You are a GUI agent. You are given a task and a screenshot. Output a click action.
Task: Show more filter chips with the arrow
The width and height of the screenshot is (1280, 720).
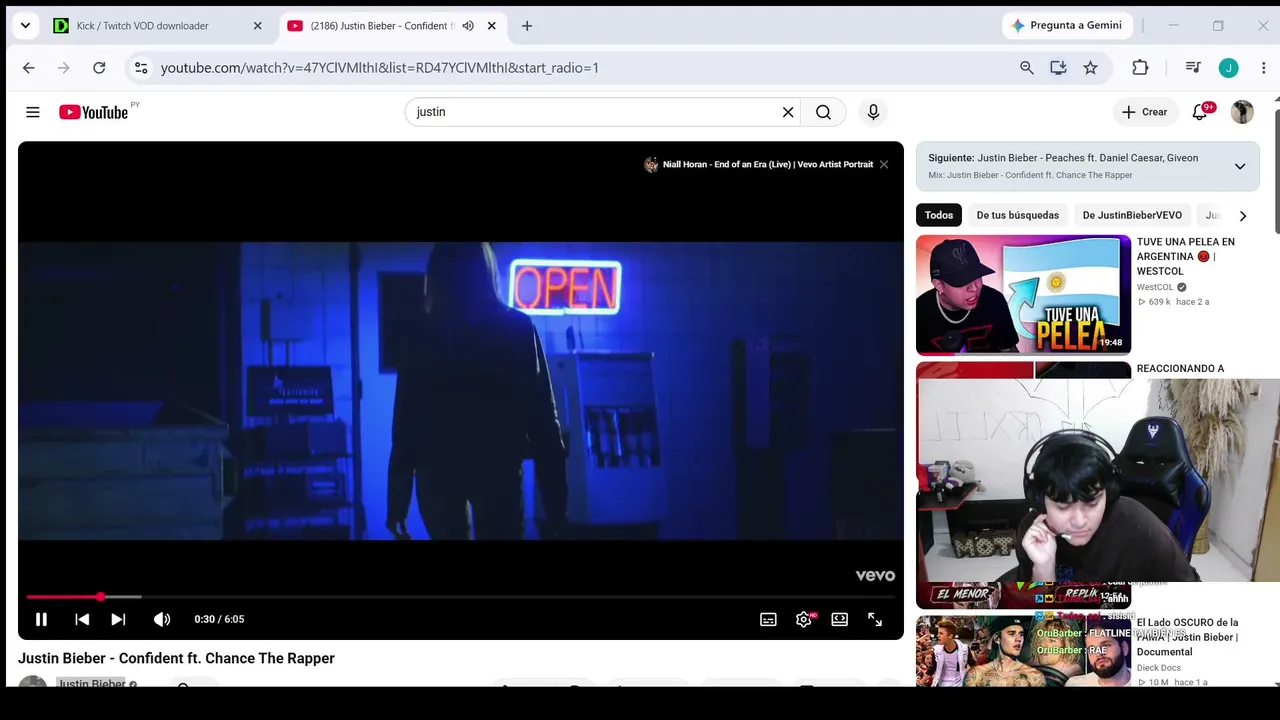[1242, 215]
